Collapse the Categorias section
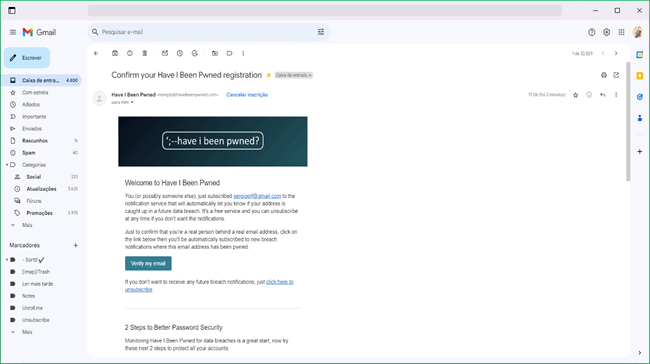This screenshot has height=364, width=650. tap(7, 165)
